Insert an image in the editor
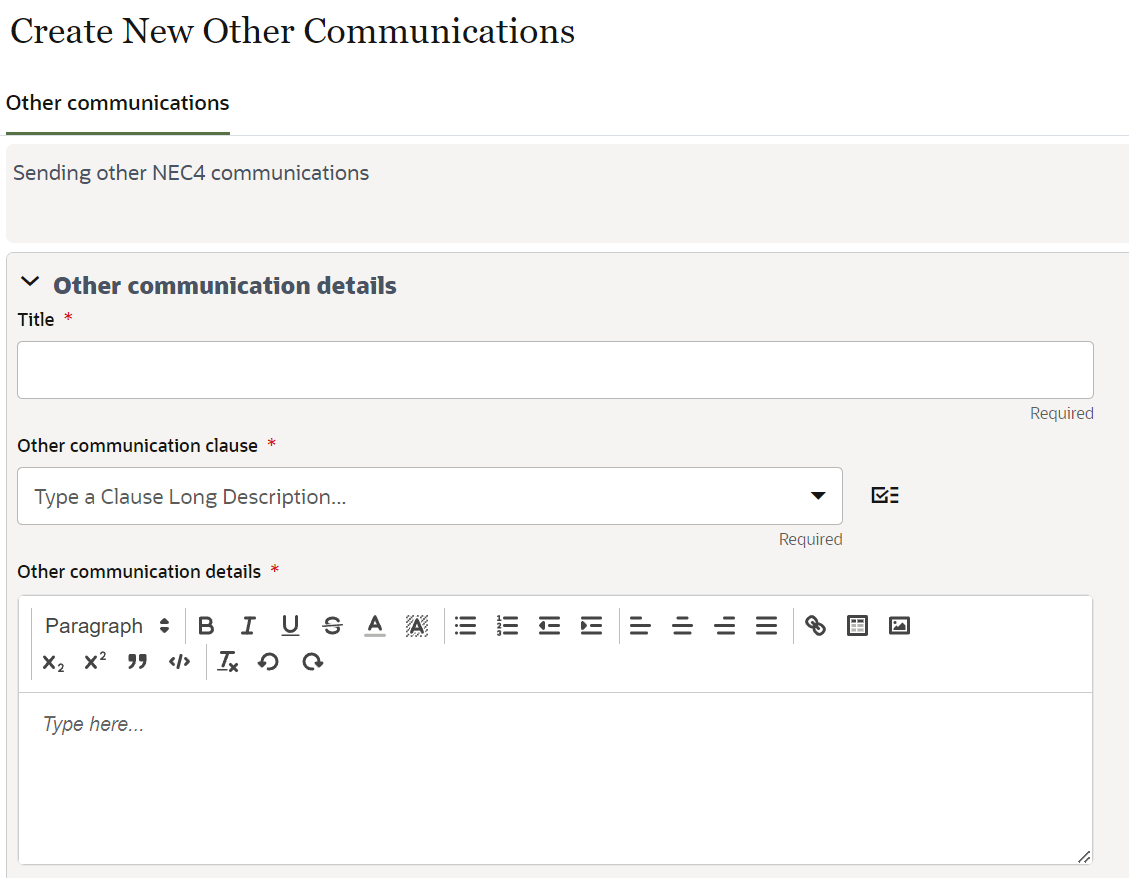This screenshot has width=1129, height=878. click(899, 625)
